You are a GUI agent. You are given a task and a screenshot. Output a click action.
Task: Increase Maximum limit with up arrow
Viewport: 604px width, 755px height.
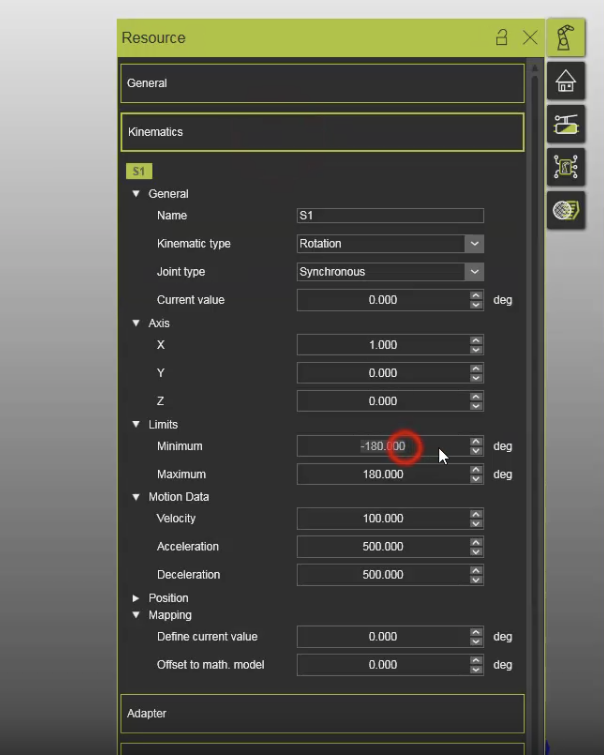tap(476, 470)
